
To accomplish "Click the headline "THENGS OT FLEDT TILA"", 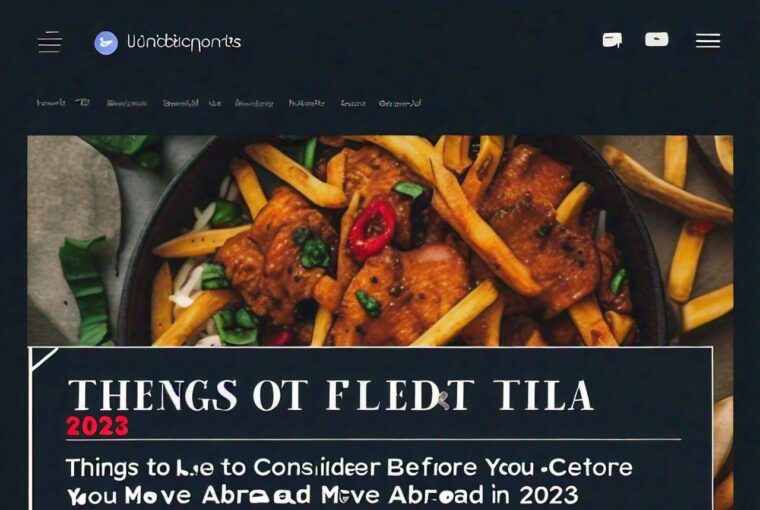I will 331,395.
